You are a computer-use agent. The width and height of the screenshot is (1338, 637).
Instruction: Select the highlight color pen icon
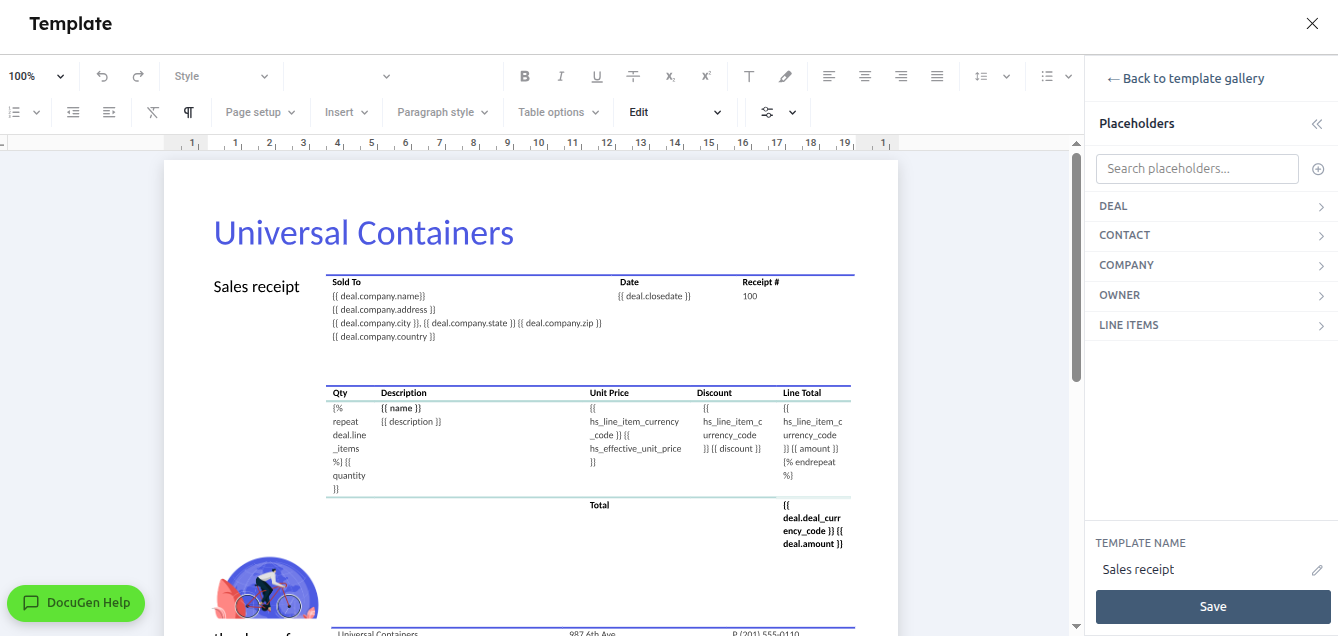click(785, 76)
